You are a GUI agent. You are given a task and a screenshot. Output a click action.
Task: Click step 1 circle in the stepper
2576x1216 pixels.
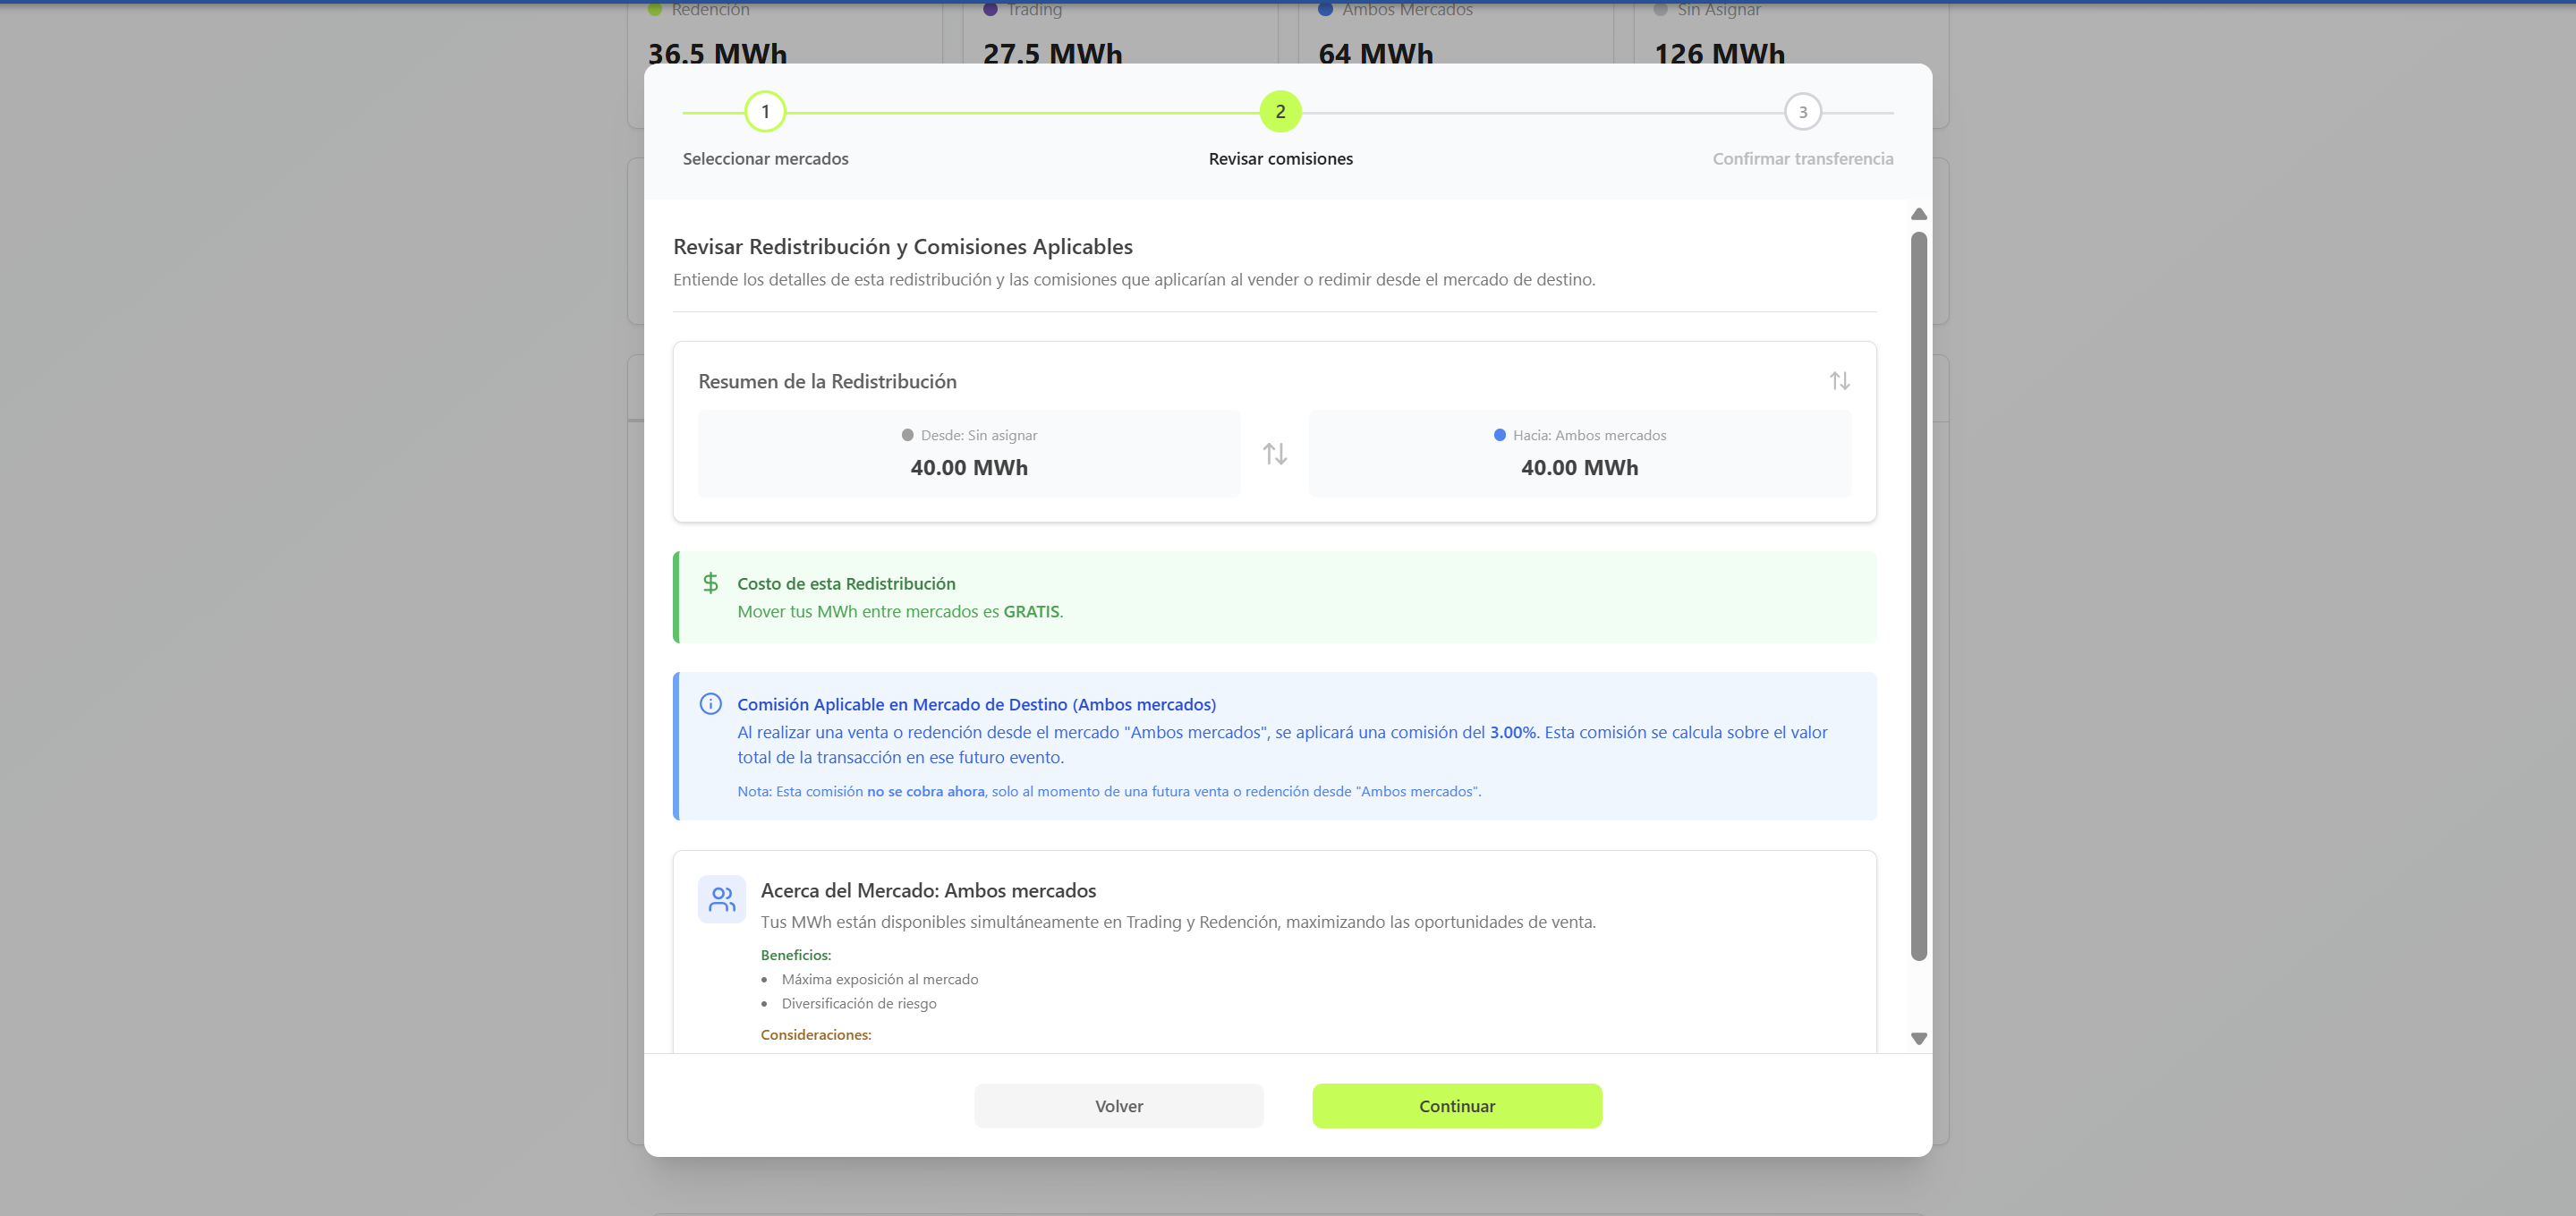point(765,112)
